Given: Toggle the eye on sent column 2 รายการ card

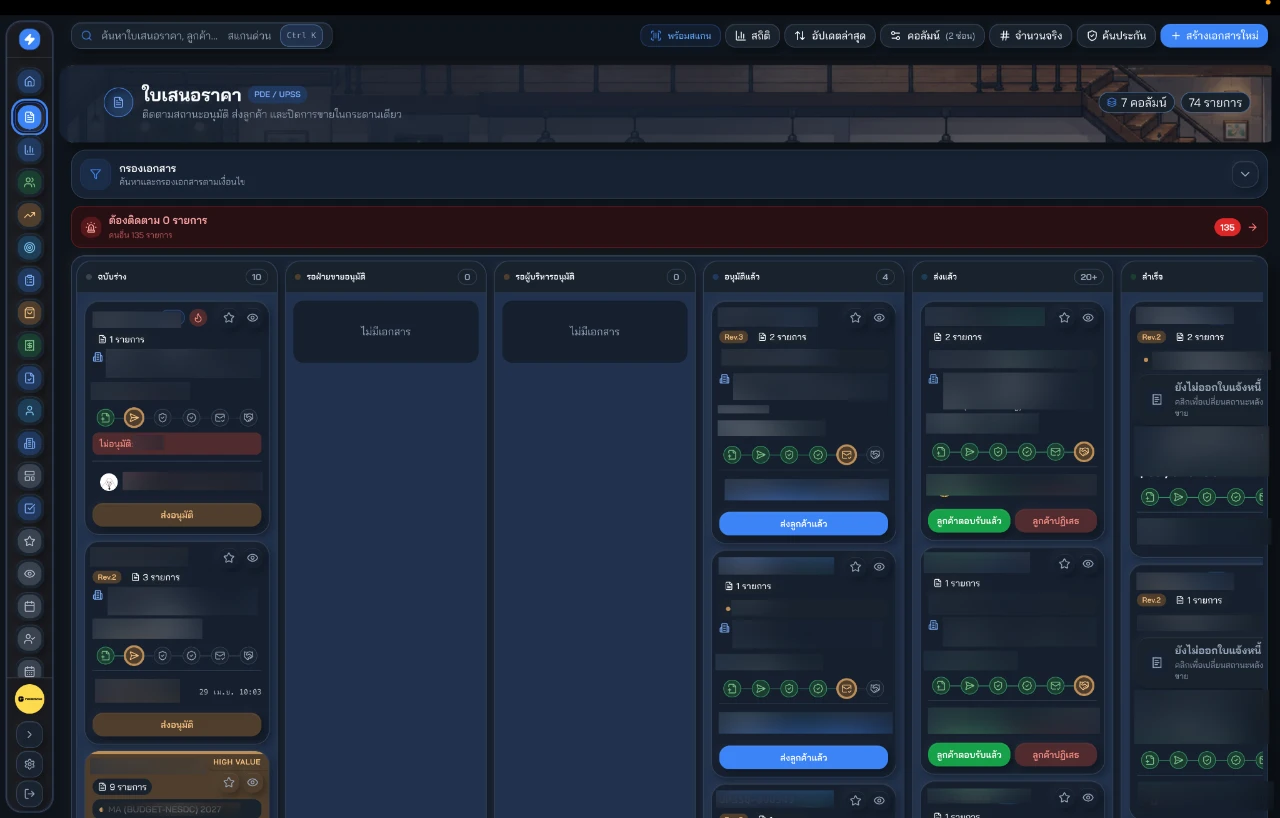Looking at the screenshot, I should [1088, 317].
